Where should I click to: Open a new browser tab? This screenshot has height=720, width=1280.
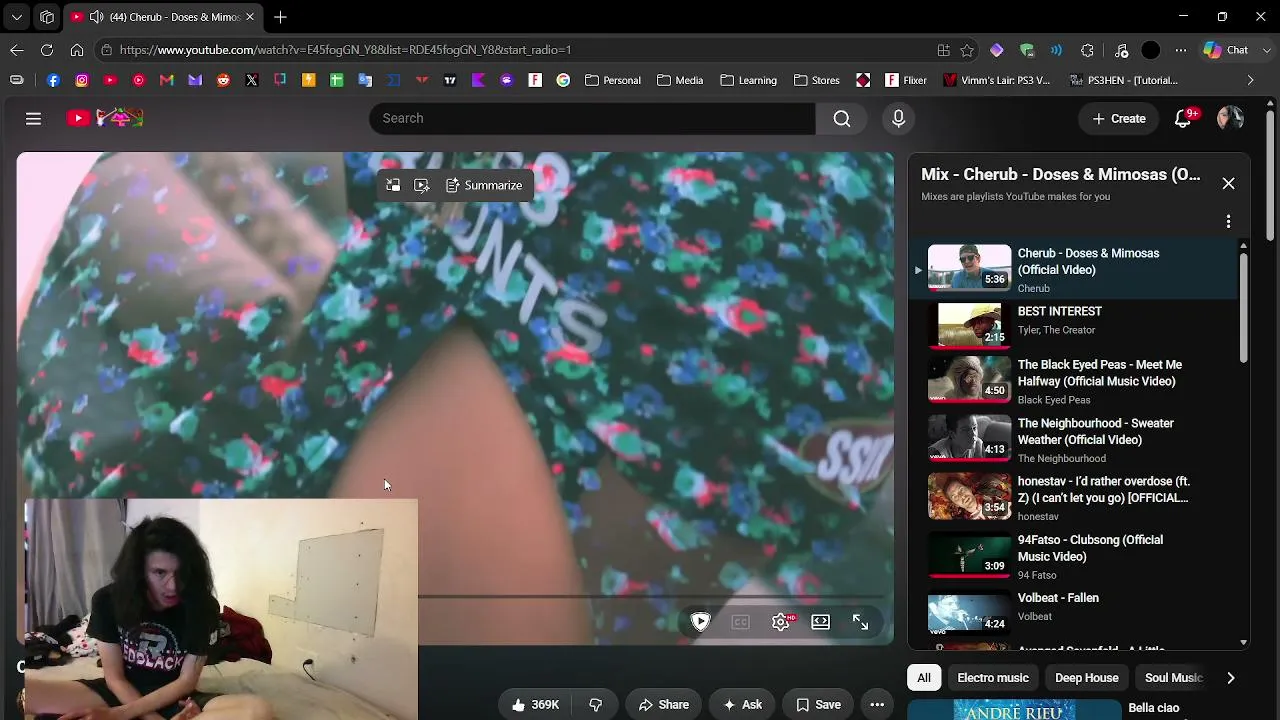pyautogui.click(x=280, y=17)
